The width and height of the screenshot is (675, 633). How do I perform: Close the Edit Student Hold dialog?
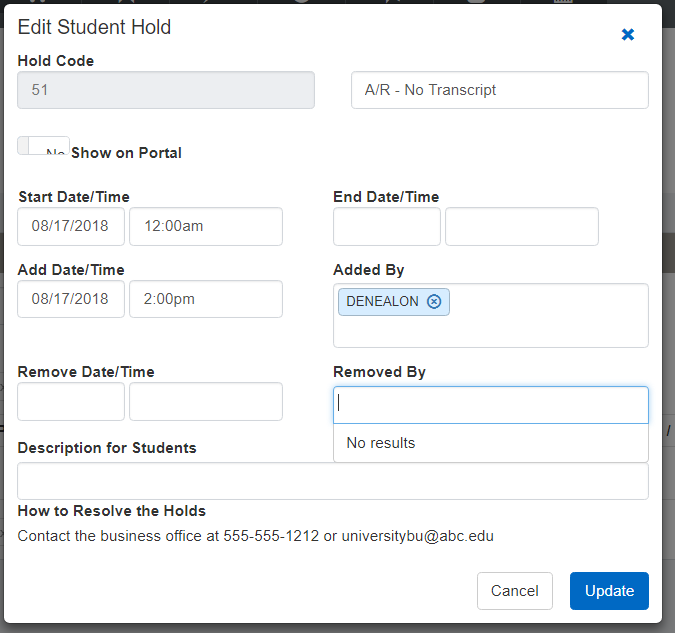628,35
